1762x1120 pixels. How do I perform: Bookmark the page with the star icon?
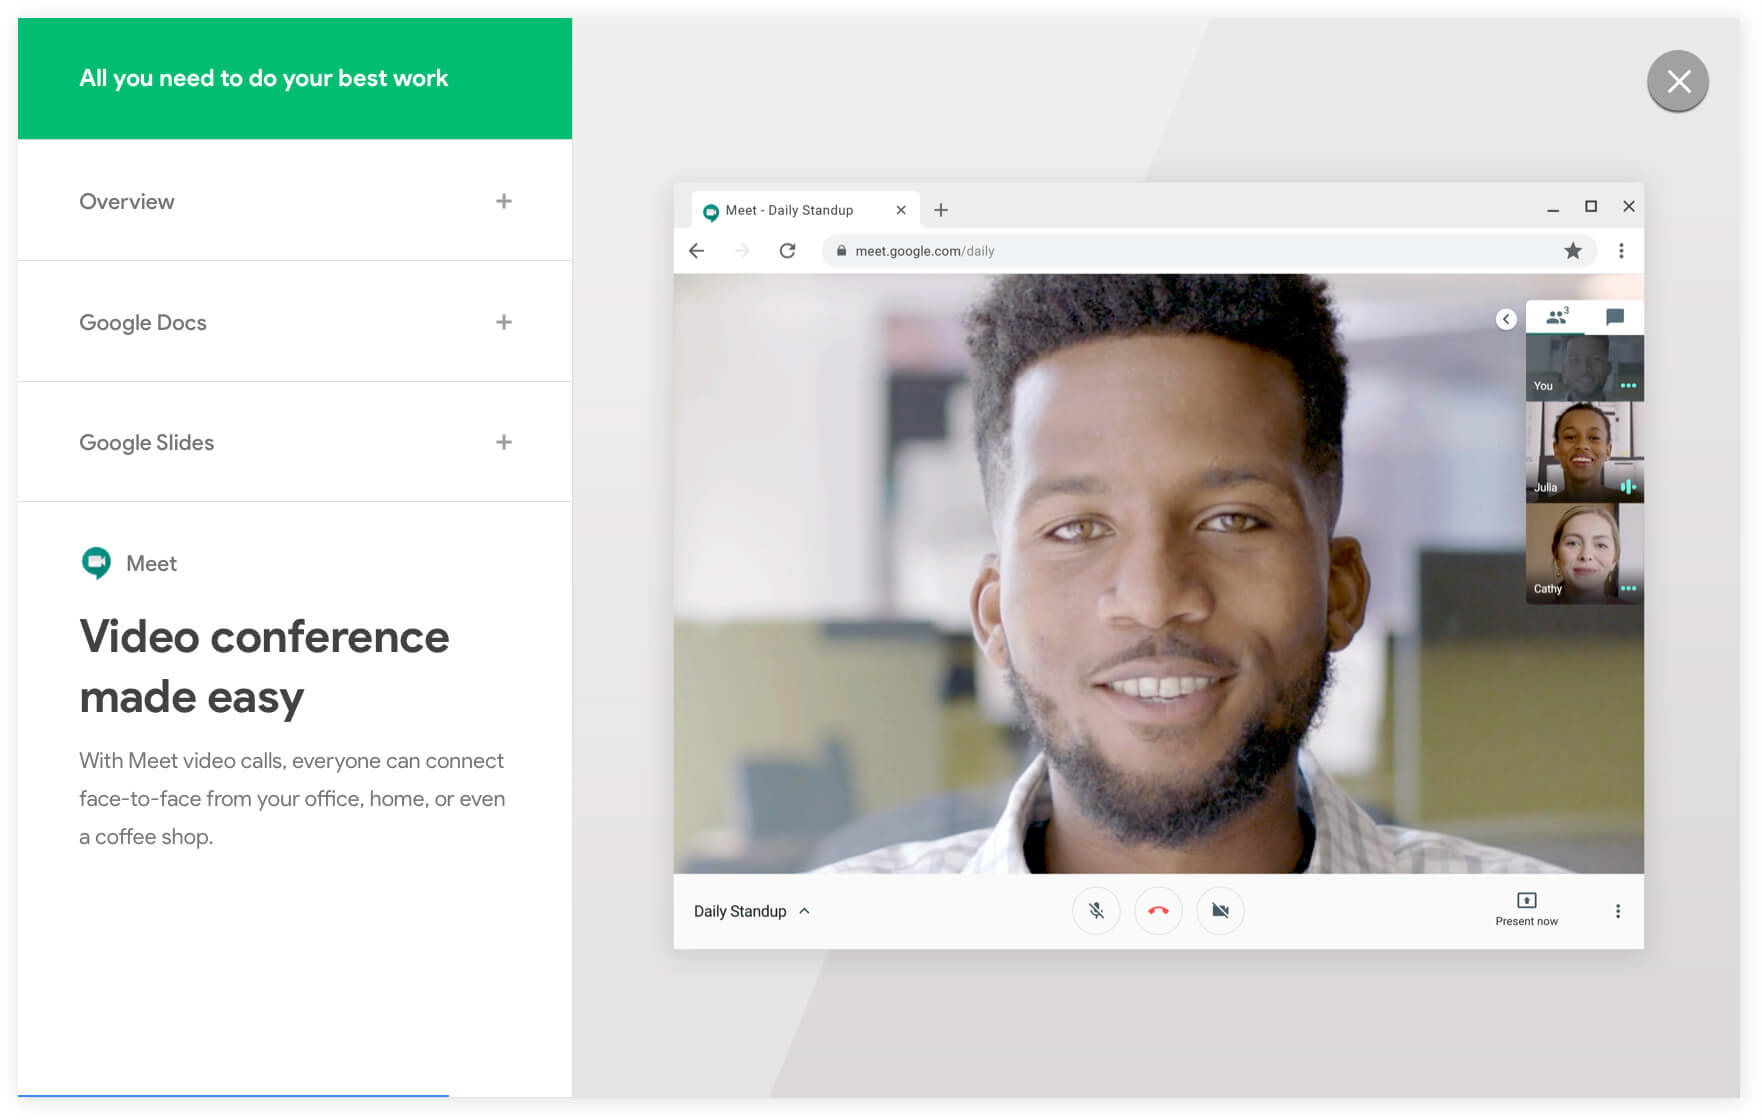coord(1573,251)
